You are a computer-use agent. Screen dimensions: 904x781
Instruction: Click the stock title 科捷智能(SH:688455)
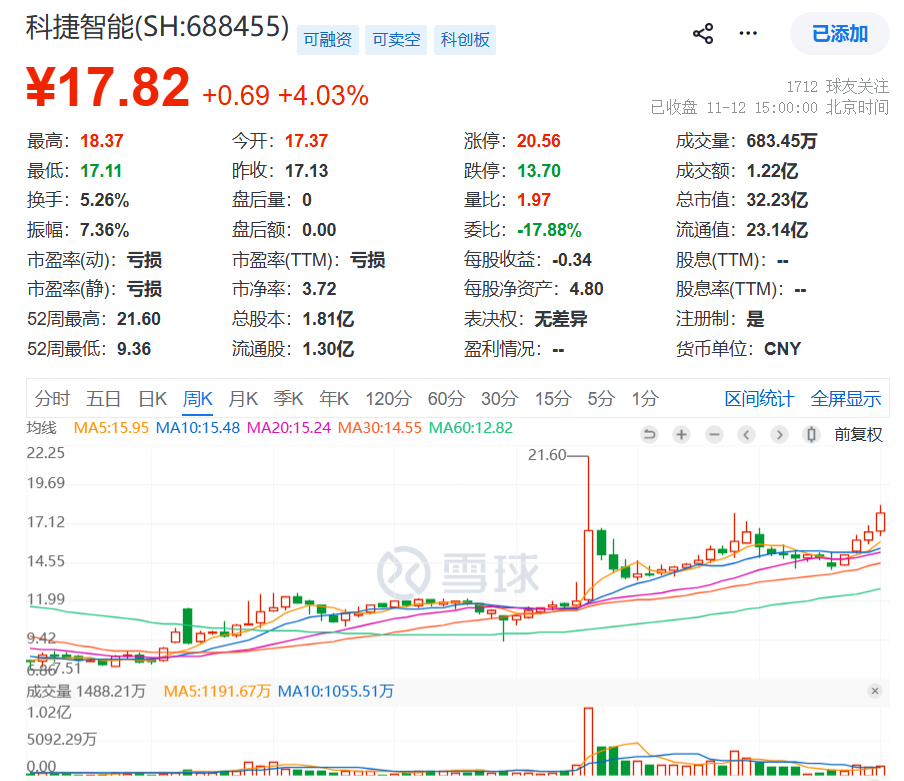[x=157, y=27]
